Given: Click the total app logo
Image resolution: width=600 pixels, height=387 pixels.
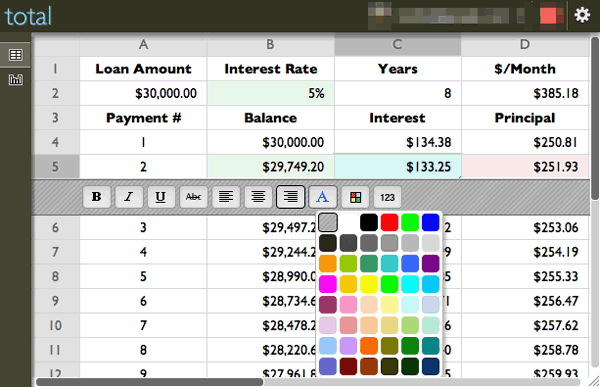Looking at the screenshot, I should [x=28, y=16].
